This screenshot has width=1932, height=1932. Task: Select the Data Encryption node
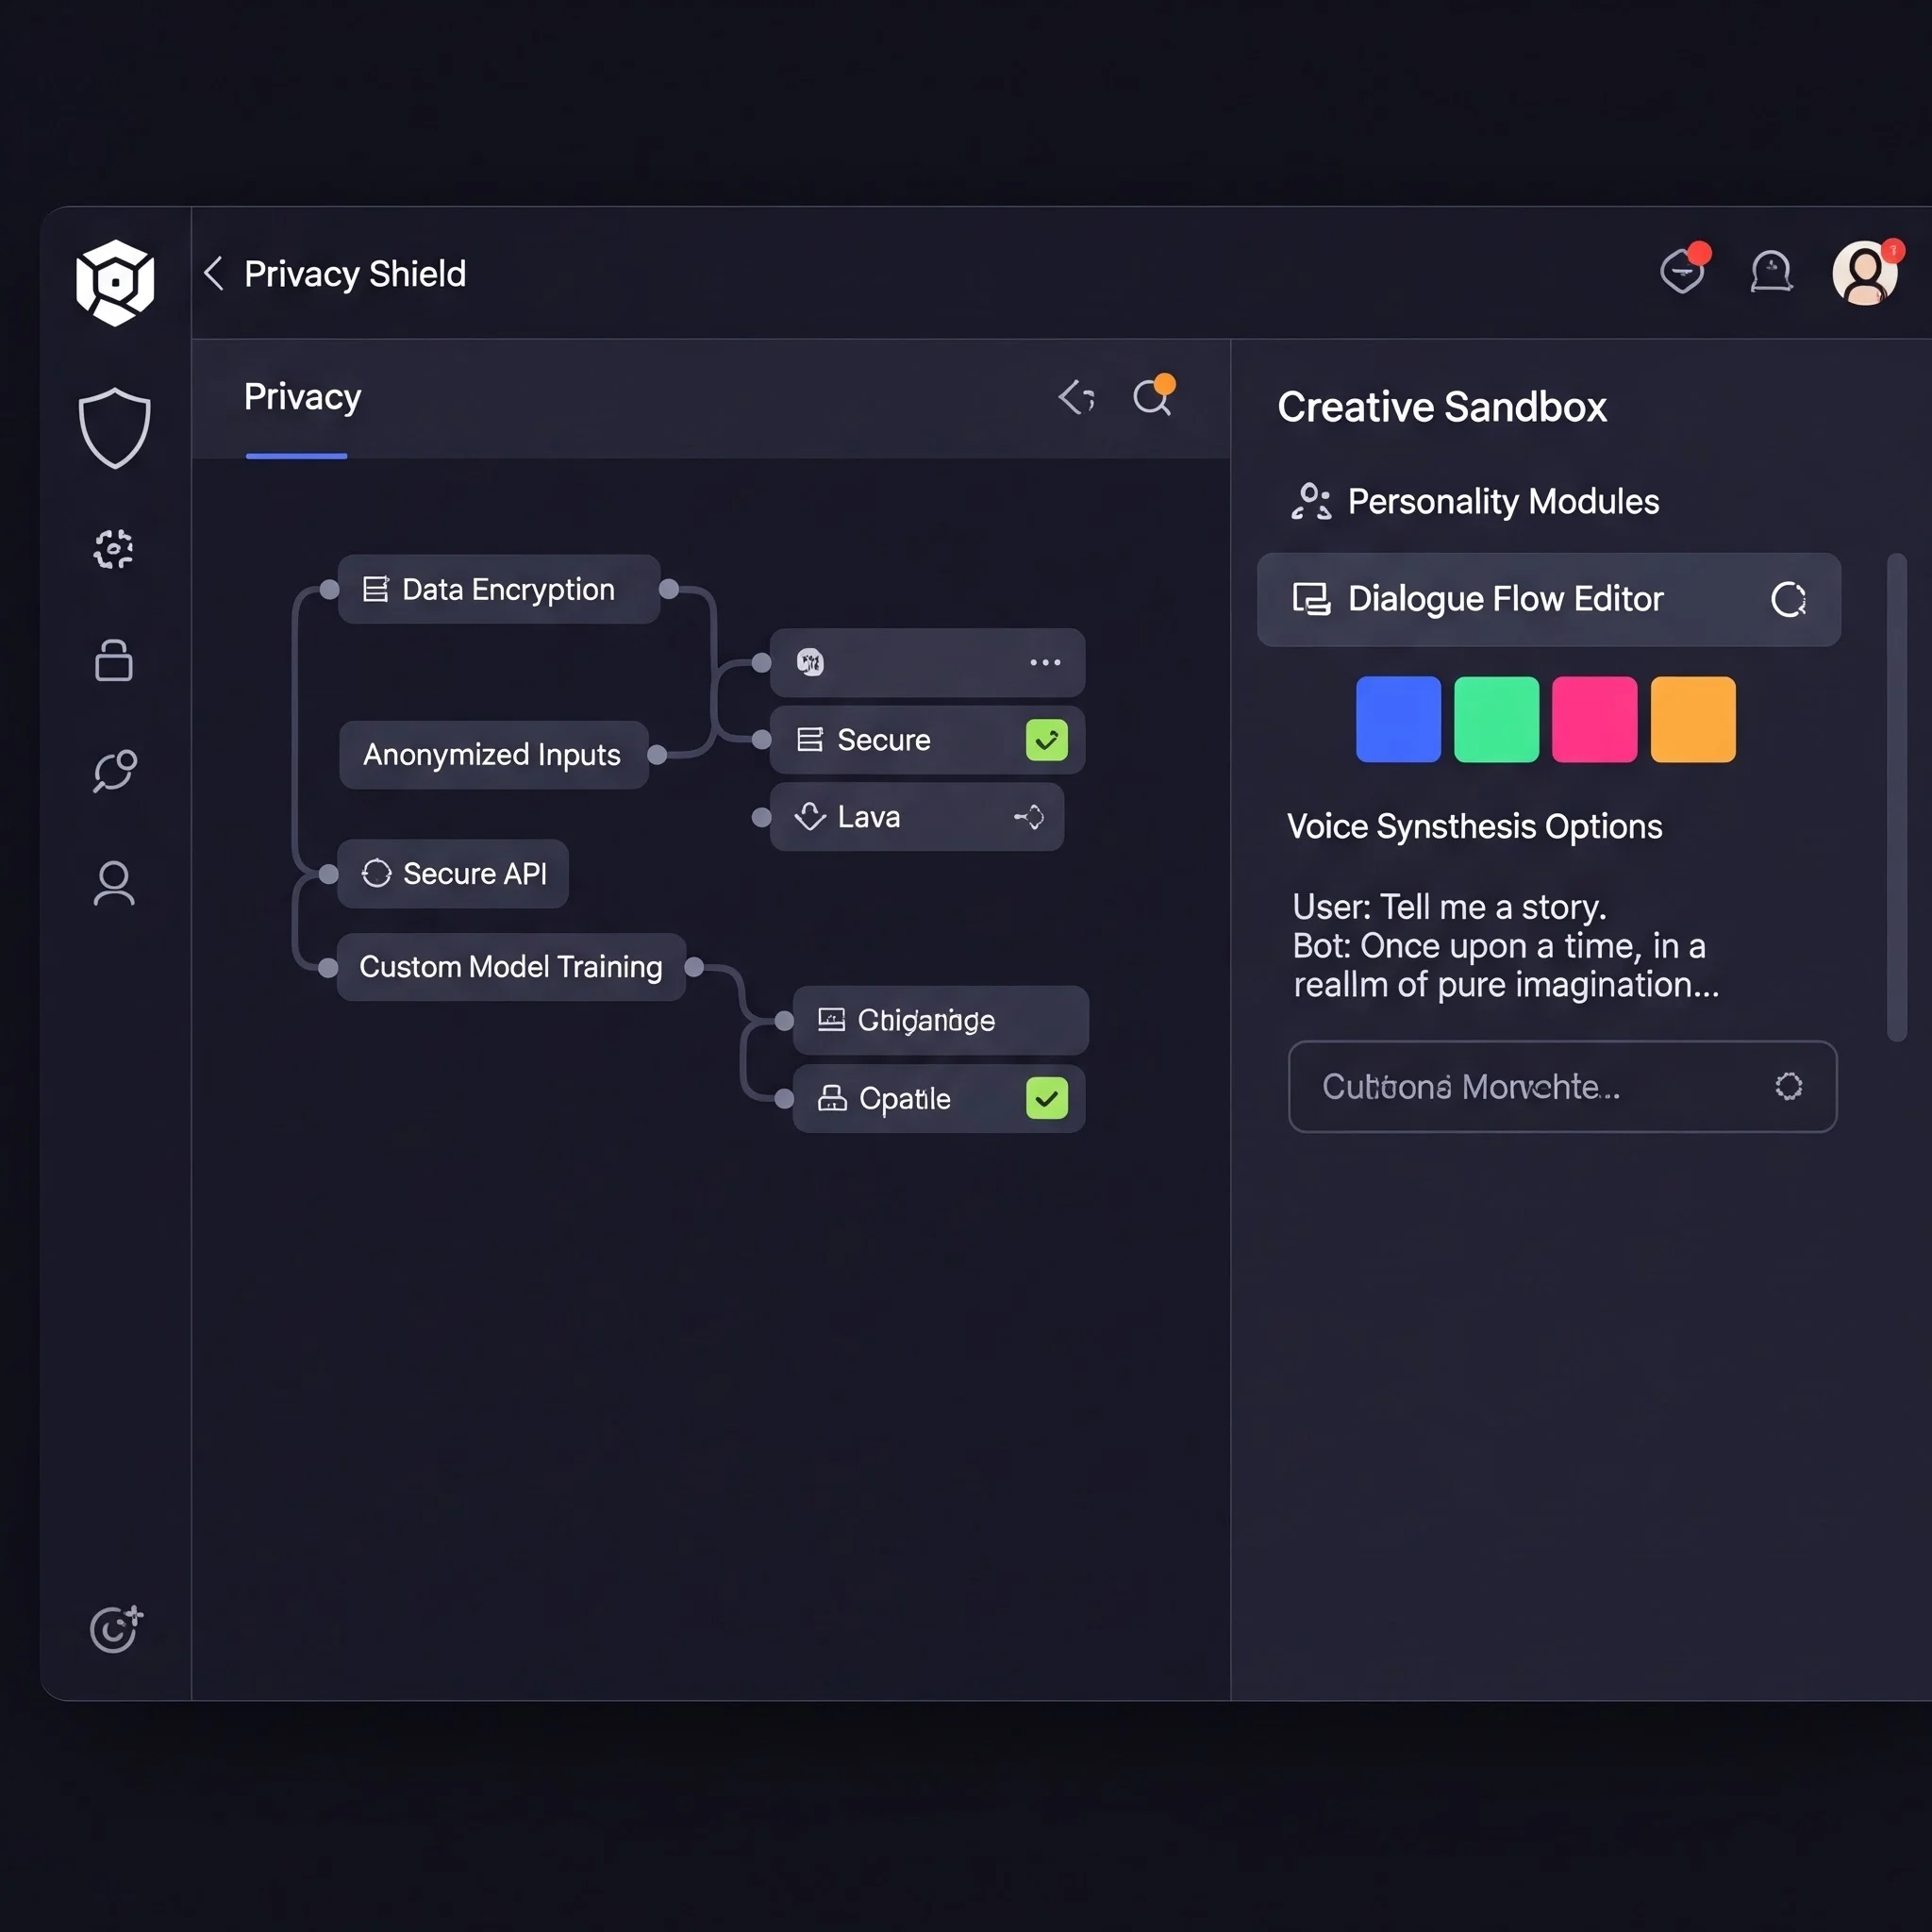pos(498,589)
